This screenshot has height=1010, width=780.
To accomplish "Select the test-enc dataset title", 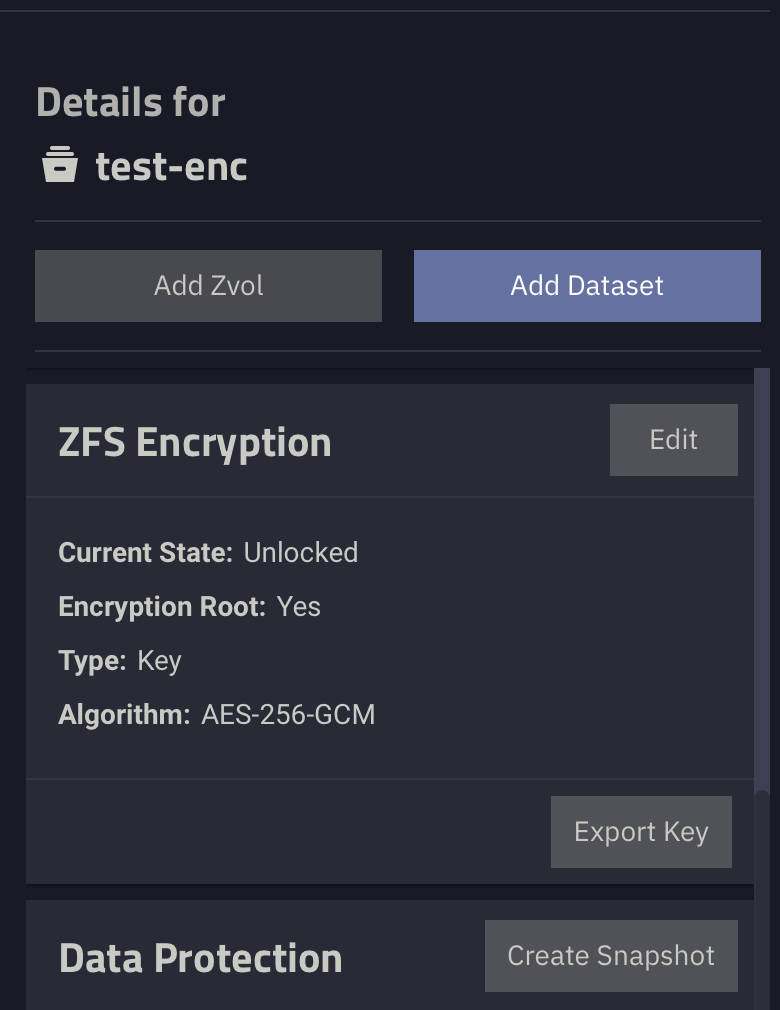I will (x=171, y=167).
